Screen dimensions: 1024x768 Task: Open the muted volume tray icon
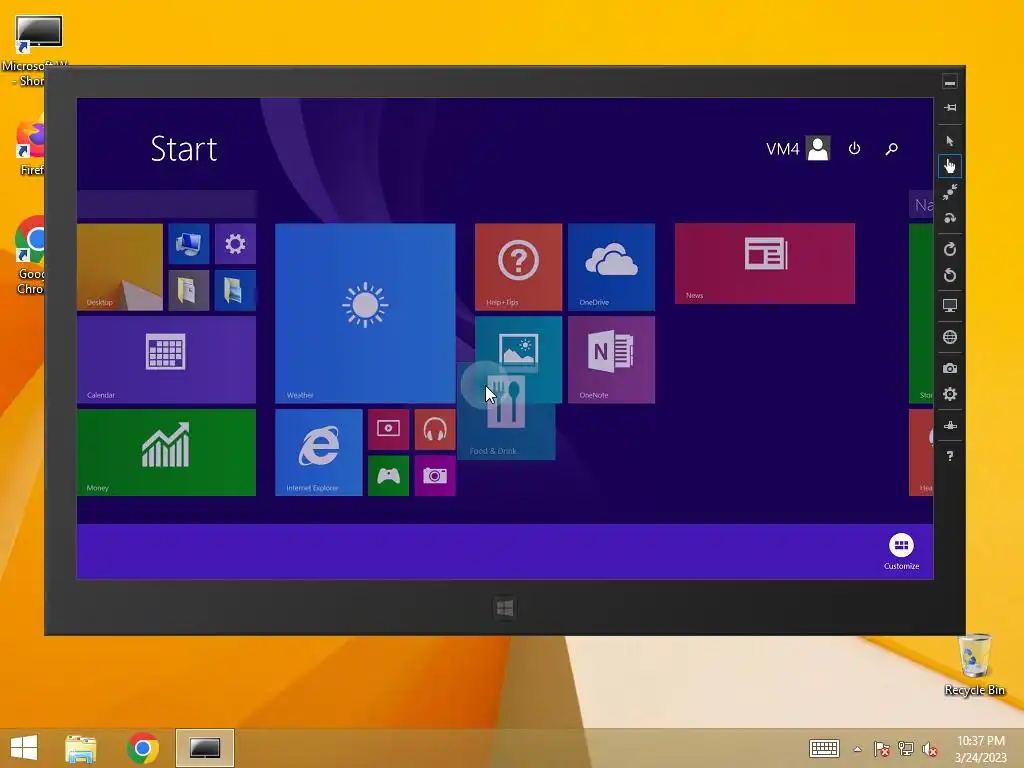point(930,749)
